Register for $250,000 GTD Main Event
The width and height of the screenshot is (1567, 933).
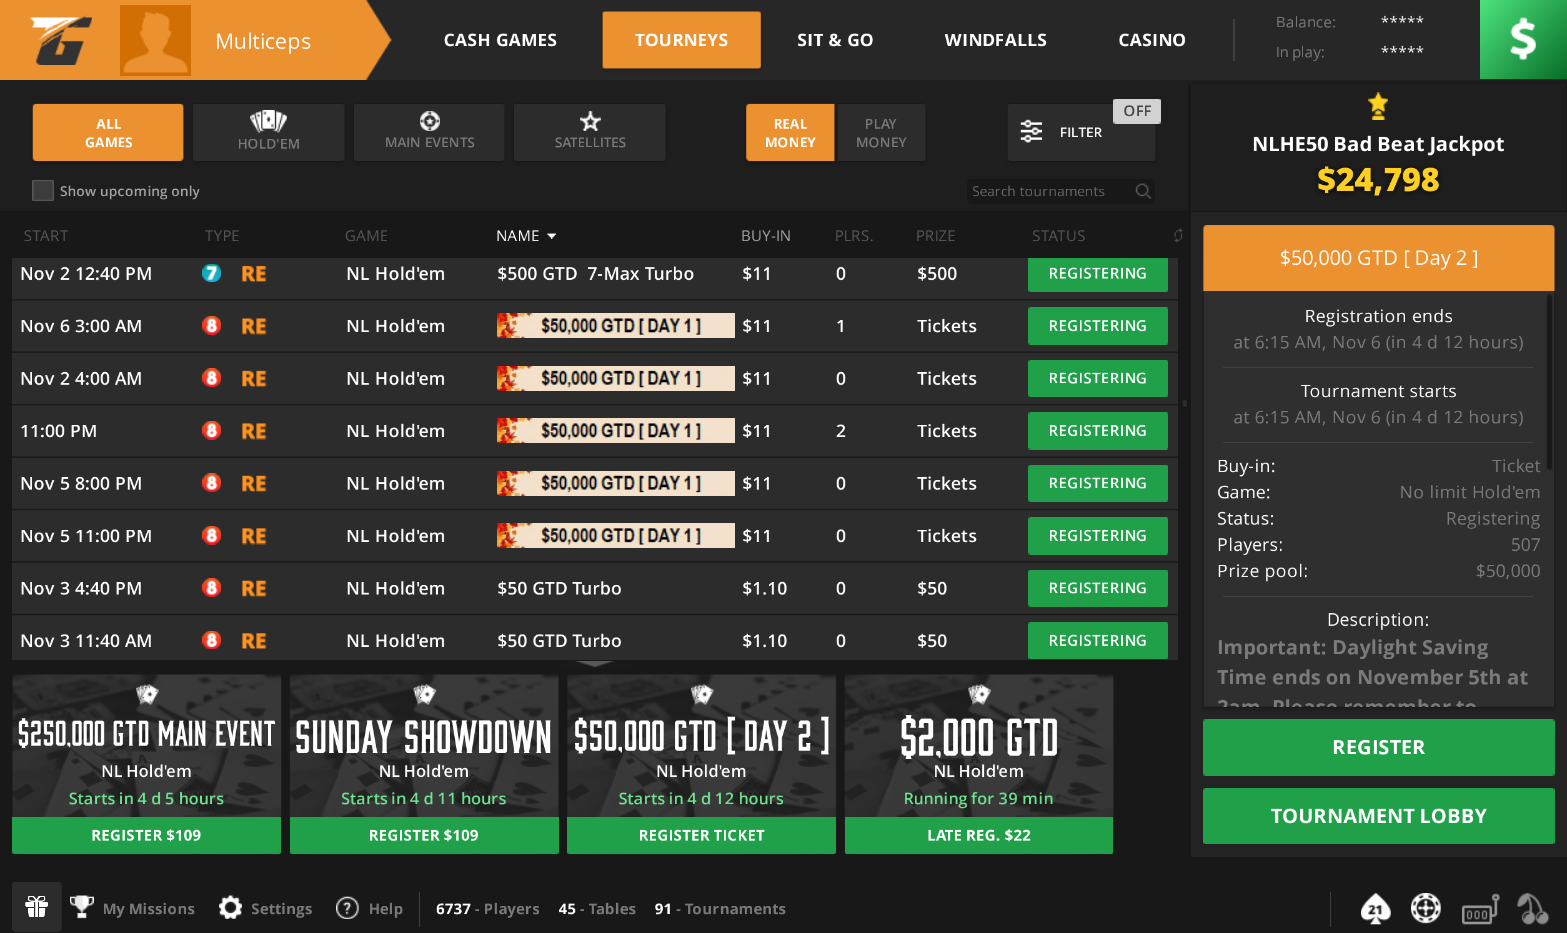[146, 835]
